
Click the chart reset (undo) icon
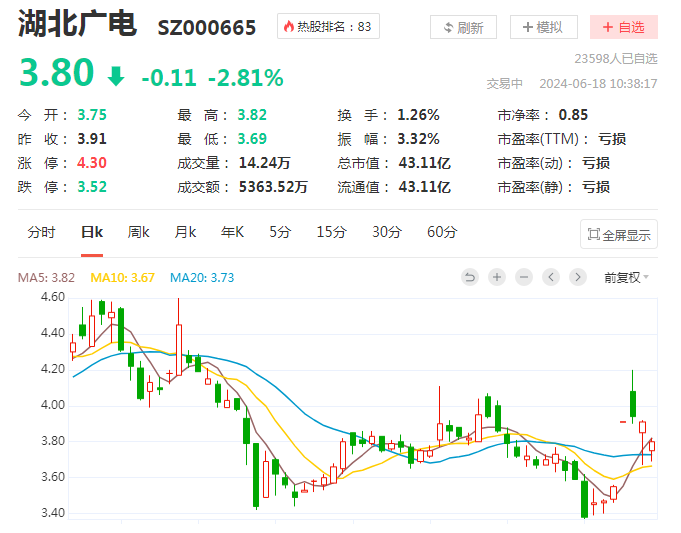(x=470, y=277)
